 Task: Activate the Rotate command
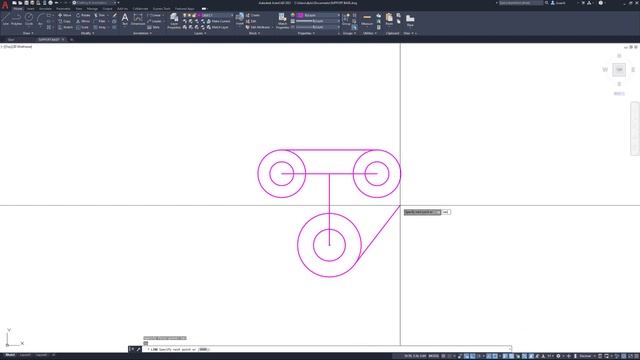point(83,15)
